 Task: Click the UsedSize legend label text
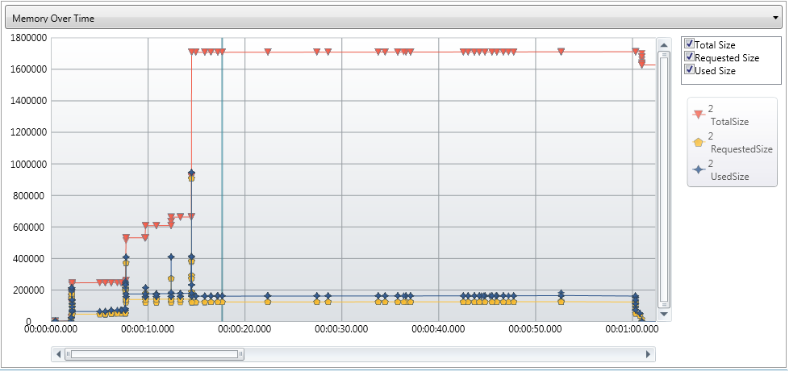730,177
